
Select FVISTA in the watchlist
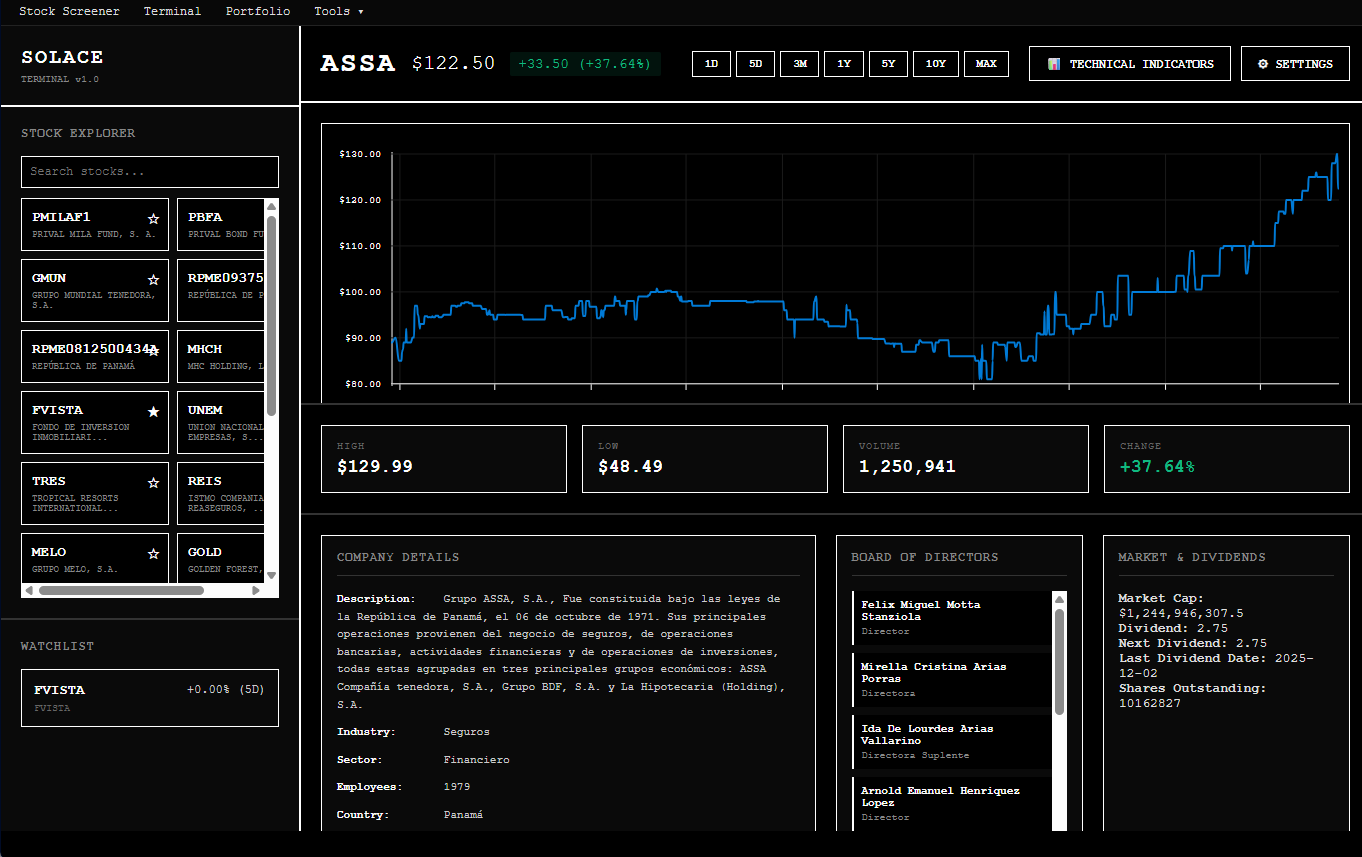(149, 697)
